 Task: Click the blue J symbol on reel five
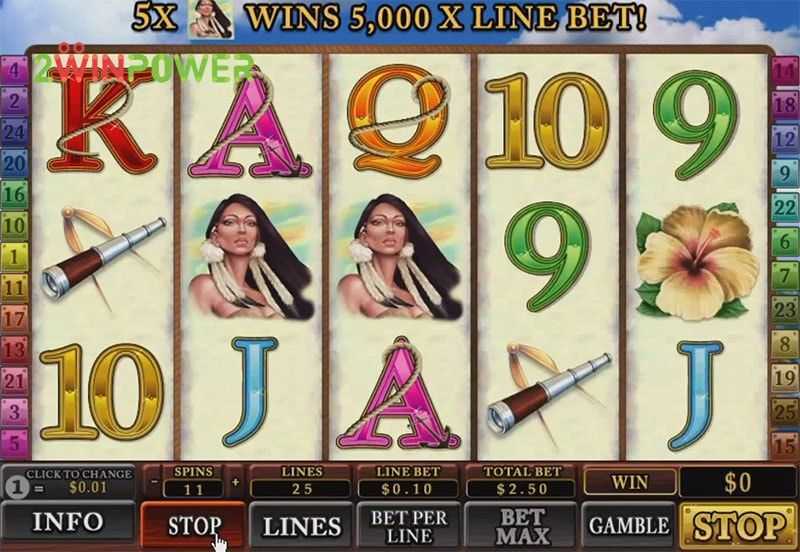[x=697, y=395]
